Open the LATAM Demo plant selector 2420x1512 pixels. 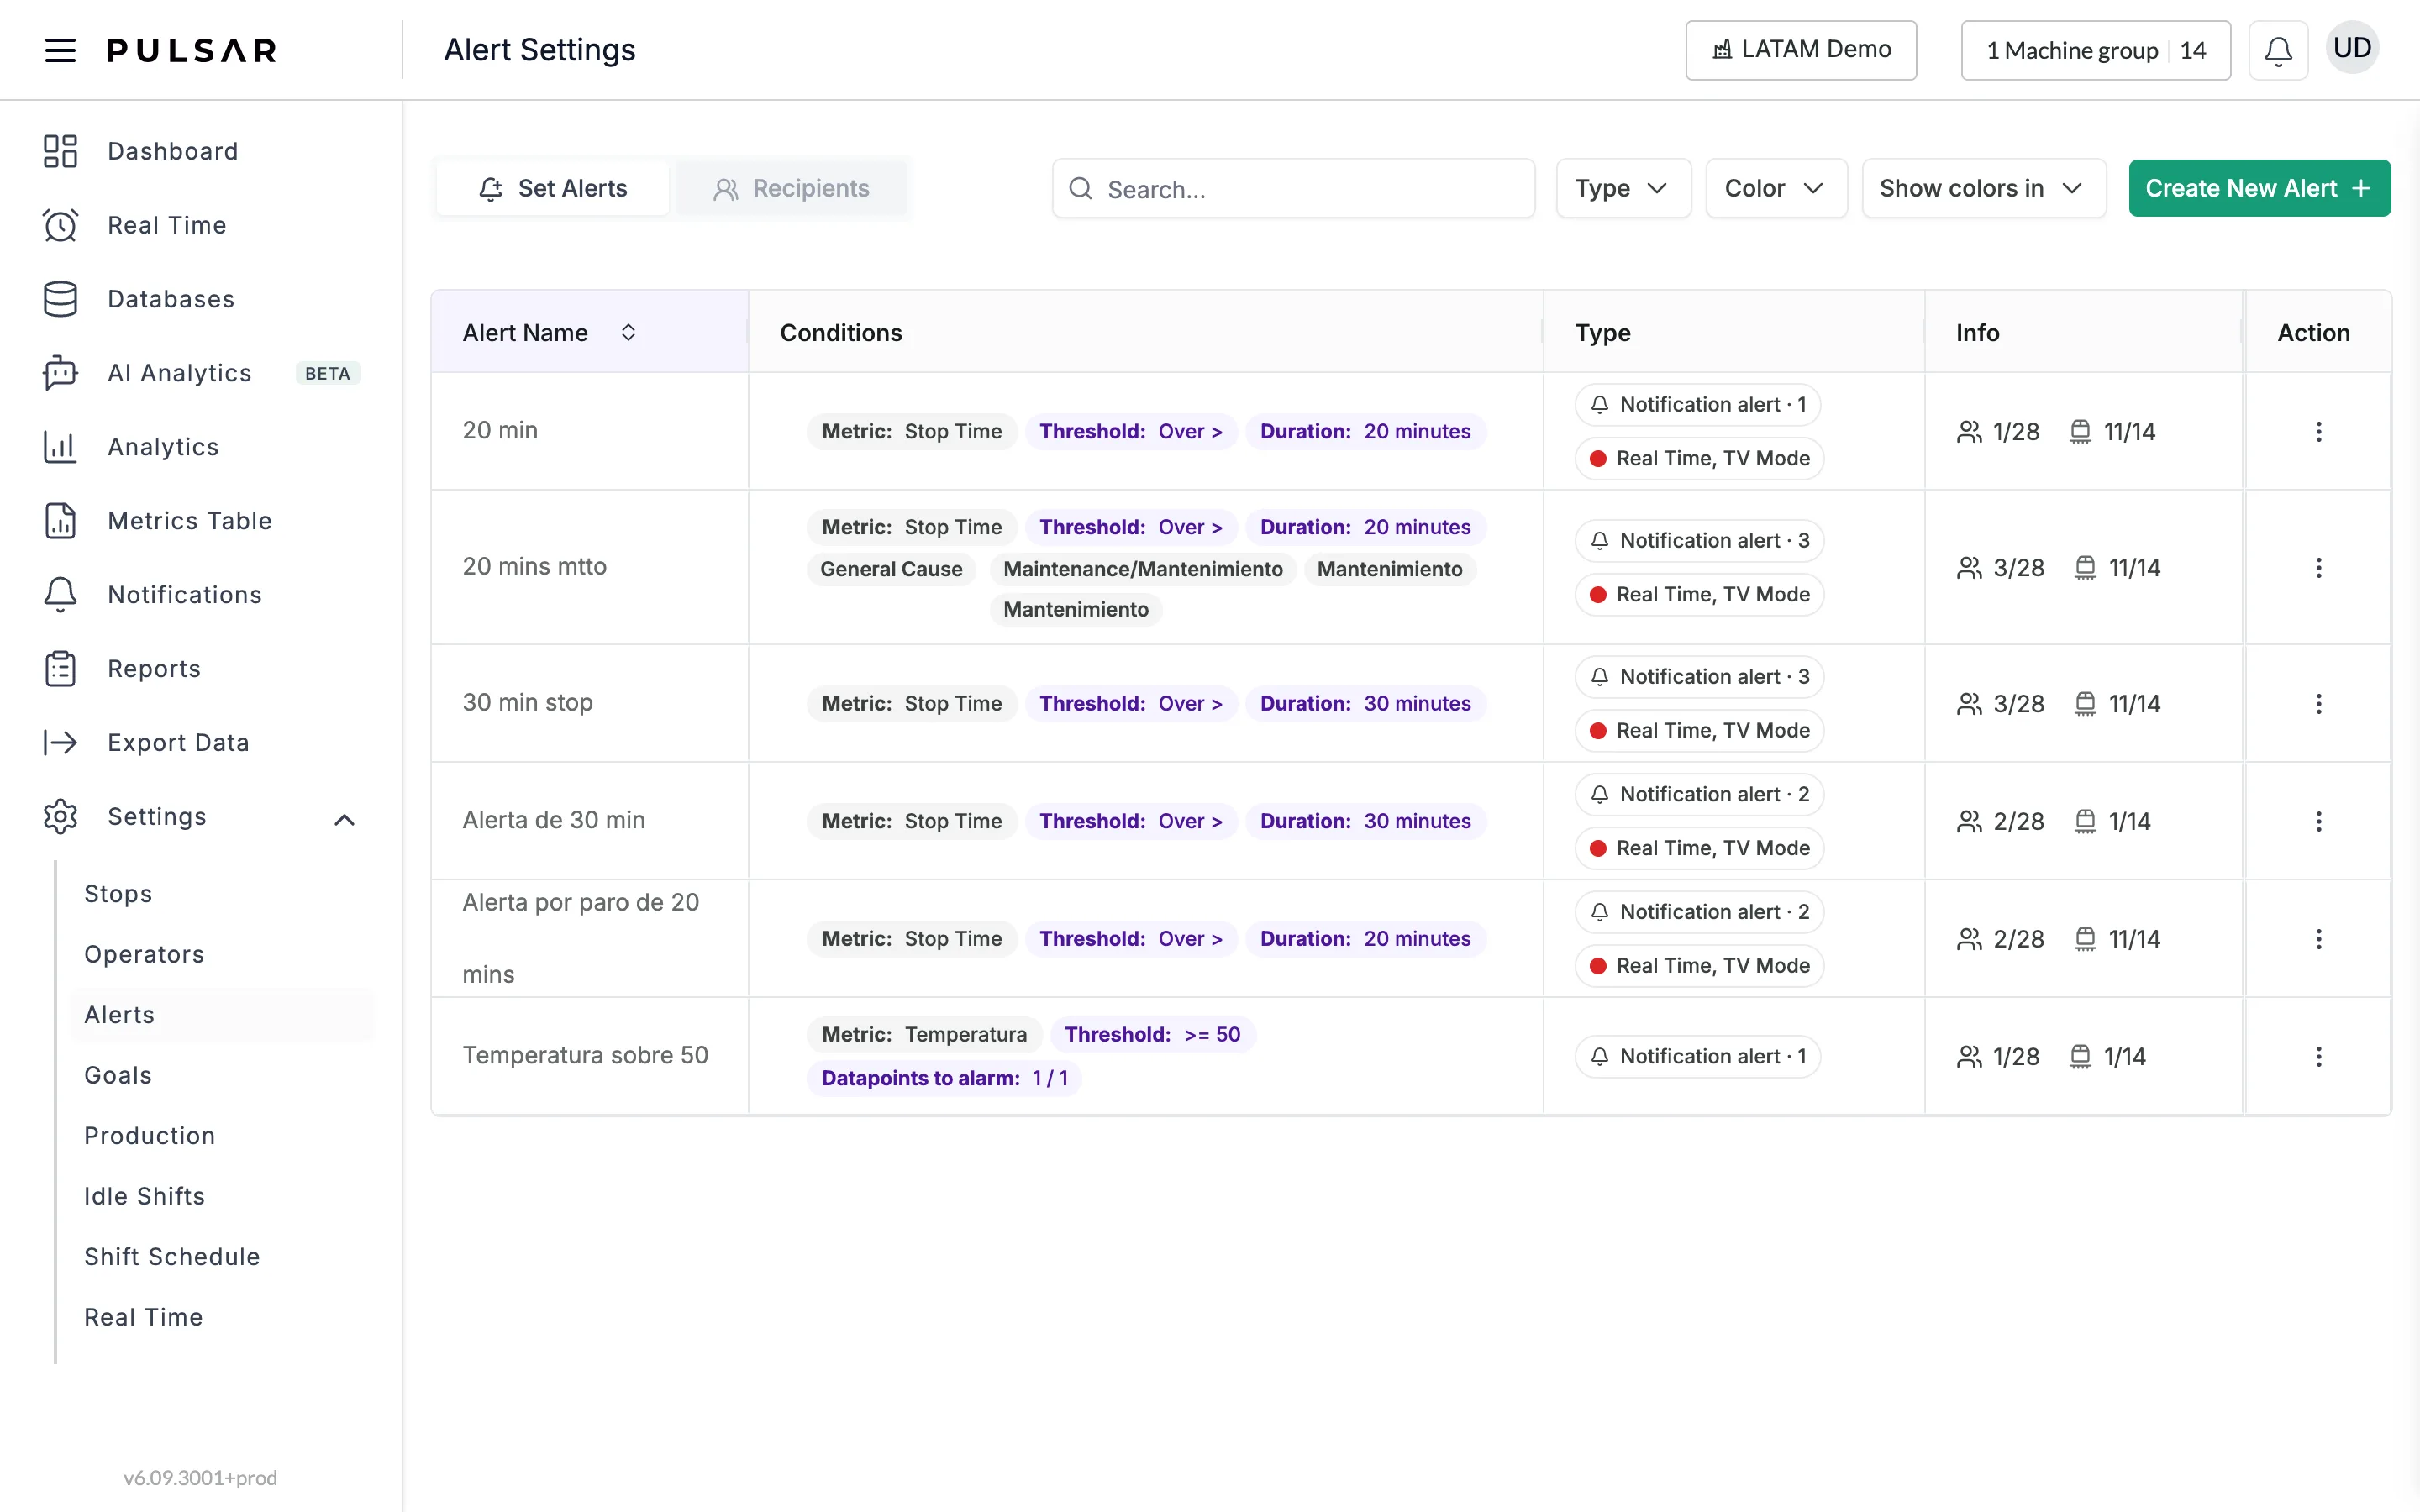1801,50
